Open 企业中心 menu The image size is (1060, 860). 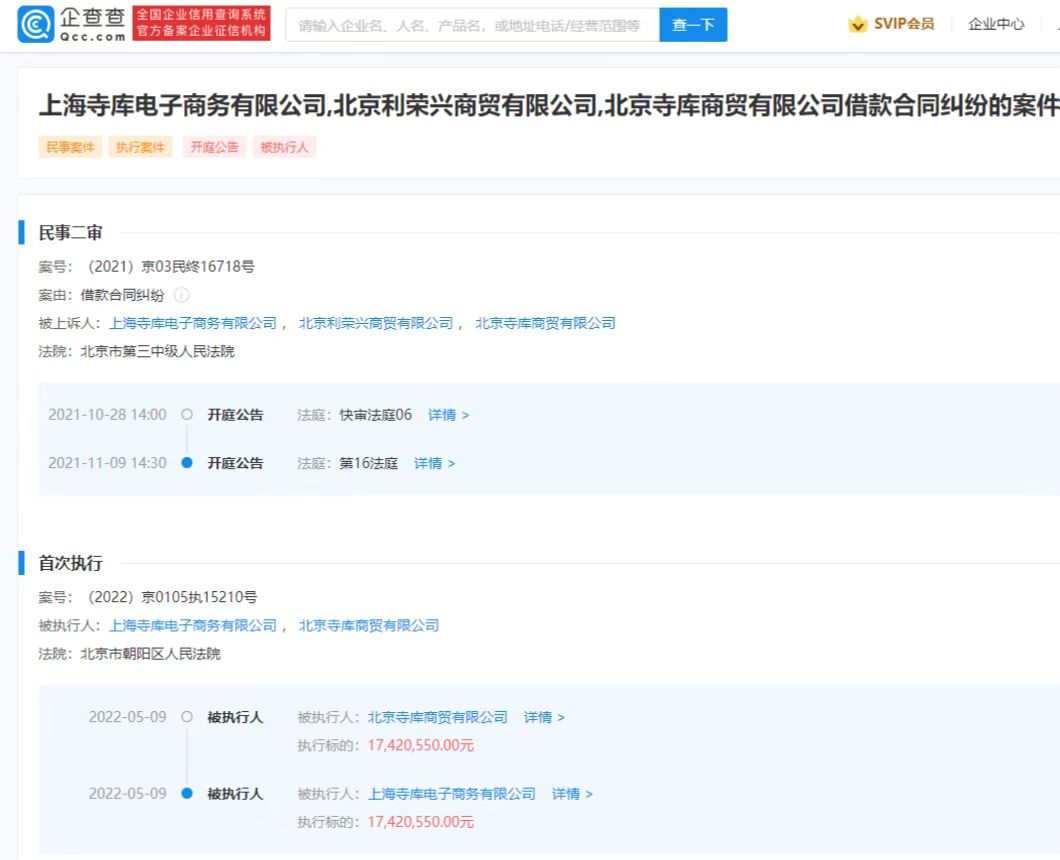pyautogui.click(x=996, y=24)
